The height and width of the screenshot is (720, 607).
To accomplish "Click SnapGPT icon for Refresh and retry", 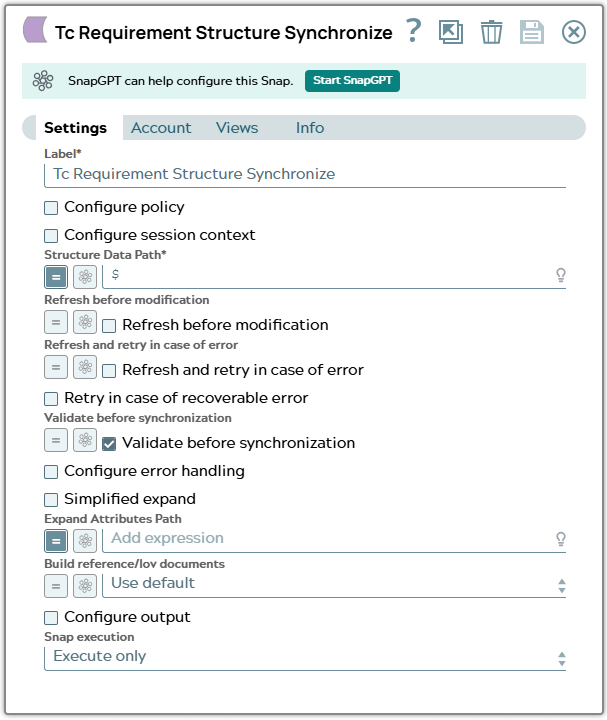I will coord(85,367).
